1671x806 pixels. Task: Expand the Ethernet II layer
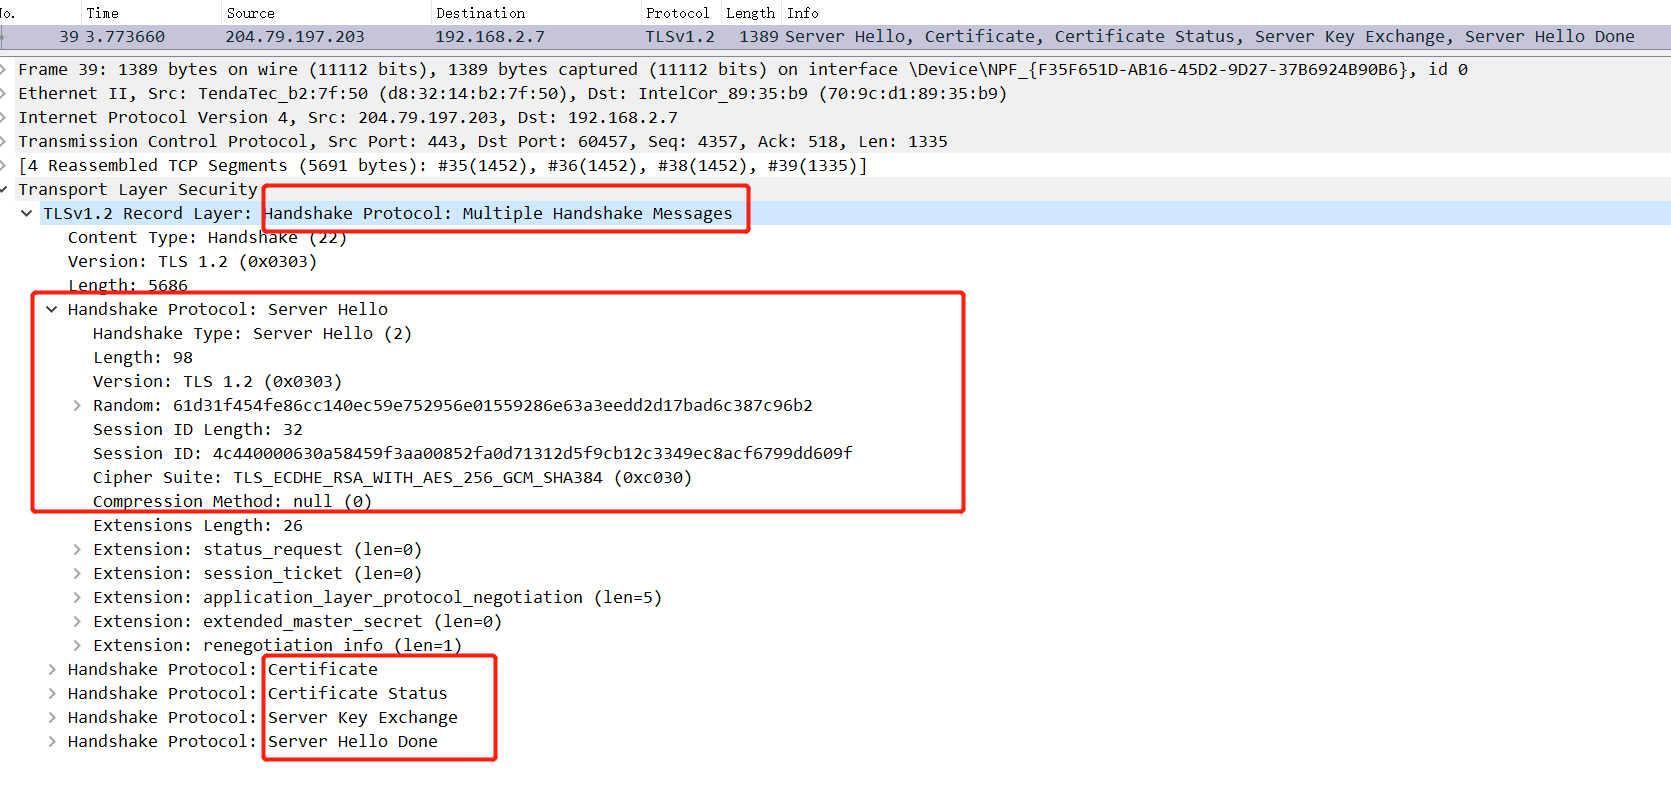coord(5,94)
